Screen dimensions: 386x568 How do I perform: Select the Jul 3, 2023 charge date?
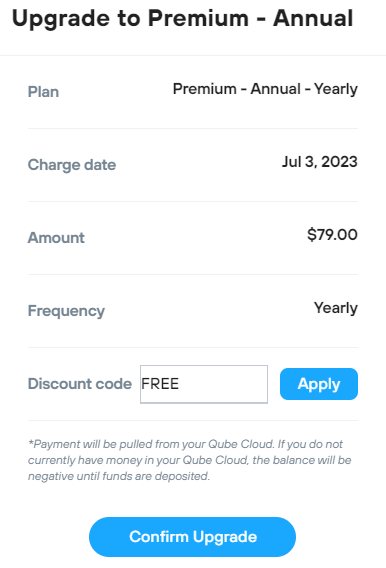coord(320,162)
